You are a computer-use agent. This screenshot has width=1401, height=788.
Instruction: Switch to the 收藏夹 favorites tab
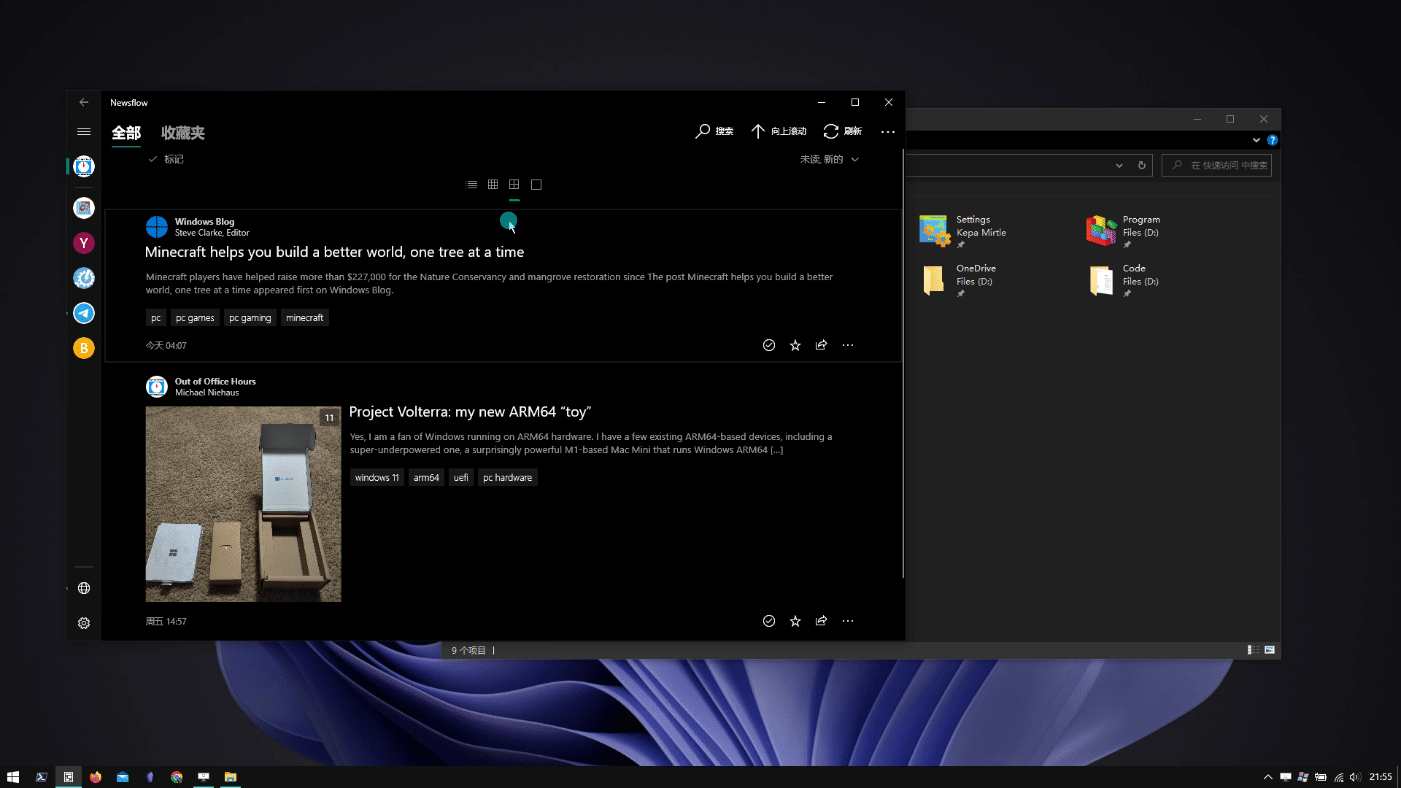tap(183, 133)
